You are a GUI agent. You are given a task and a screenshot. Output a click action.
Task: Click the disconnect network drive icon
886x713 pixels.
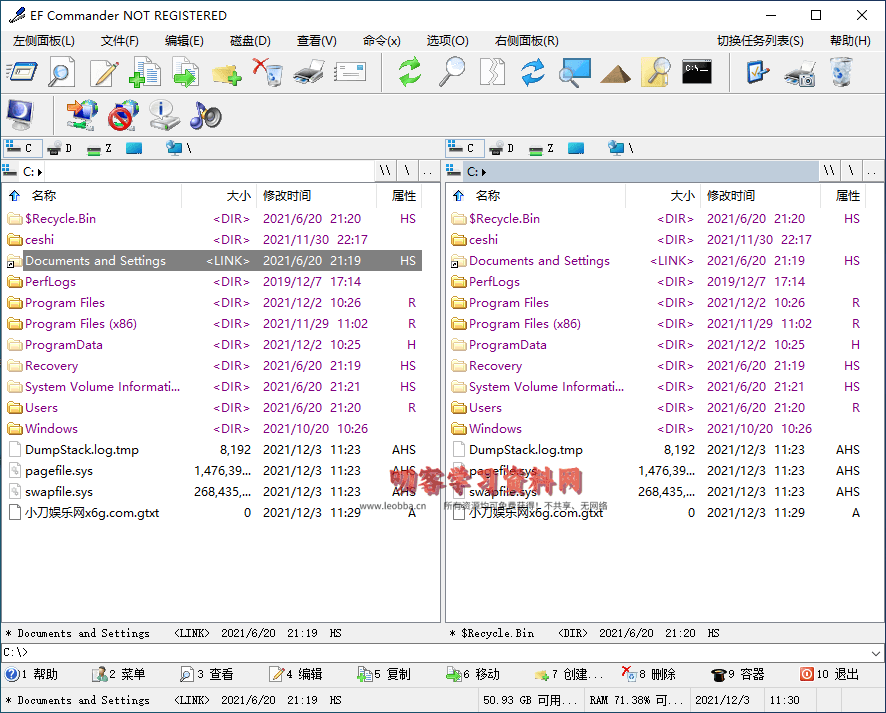tap(123, 114)
